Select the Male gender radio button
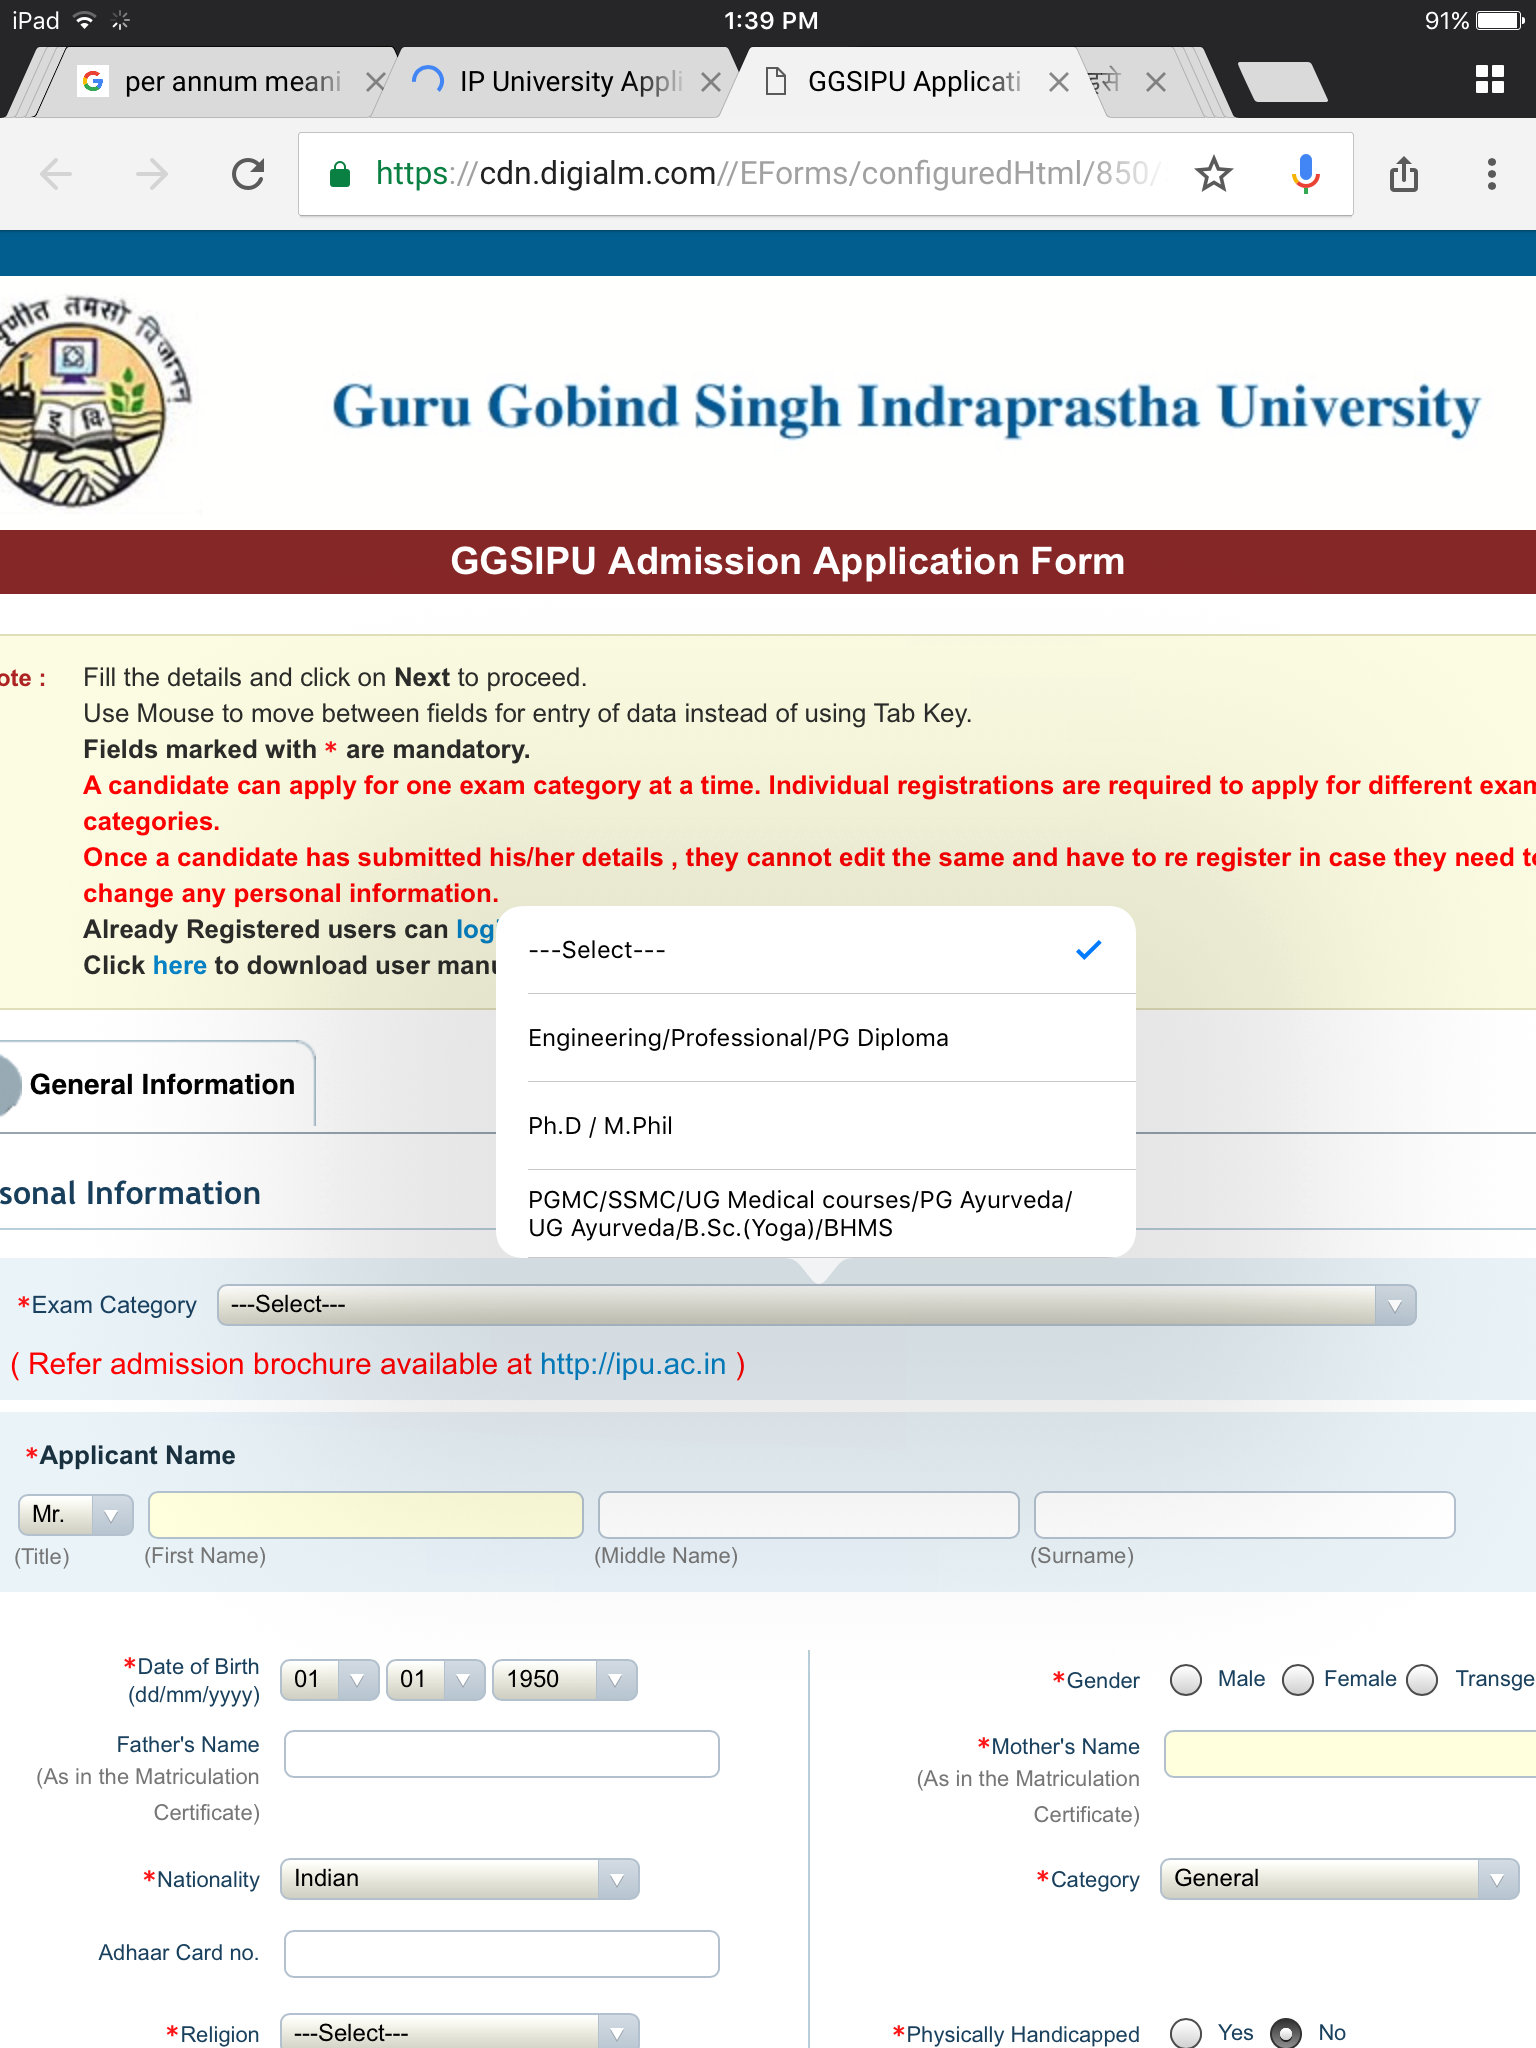1536x2048 pixels. point(1186,1680)
